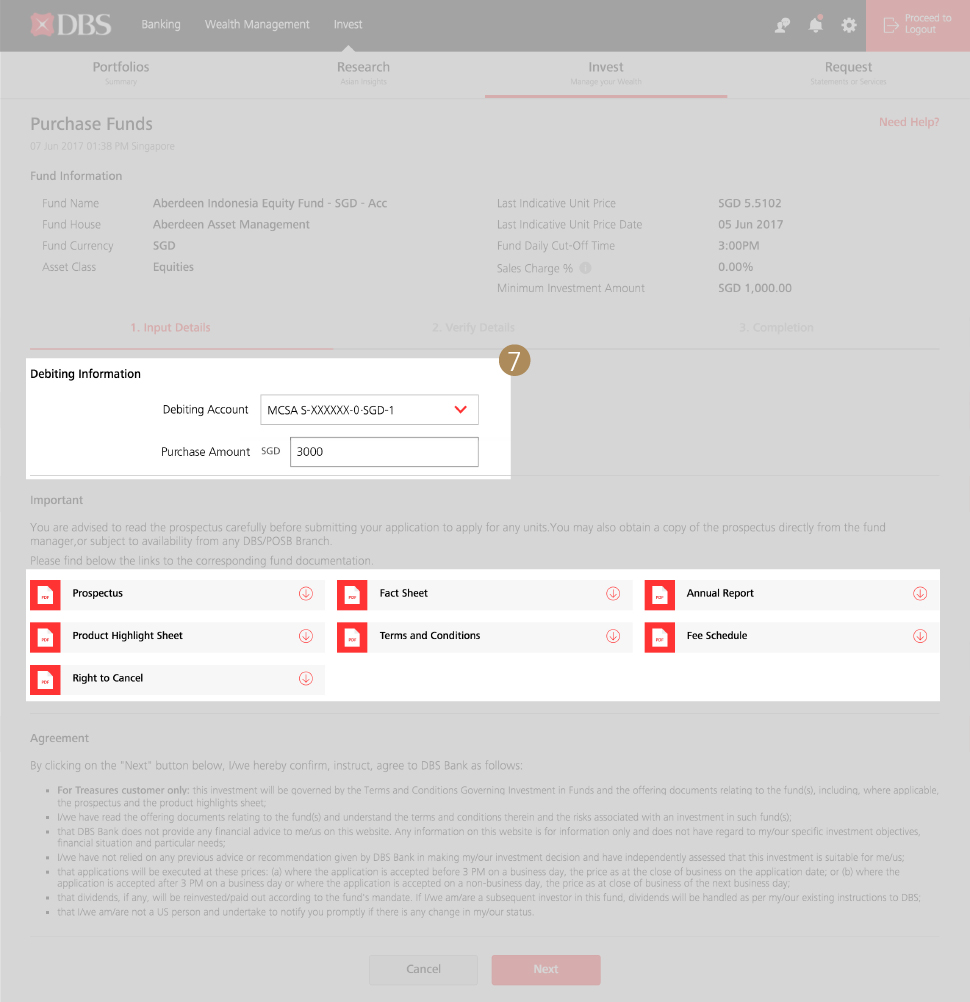The width and height of the screenshot is (970, 1002).
Task: Click the Next button
Action: 546,969
